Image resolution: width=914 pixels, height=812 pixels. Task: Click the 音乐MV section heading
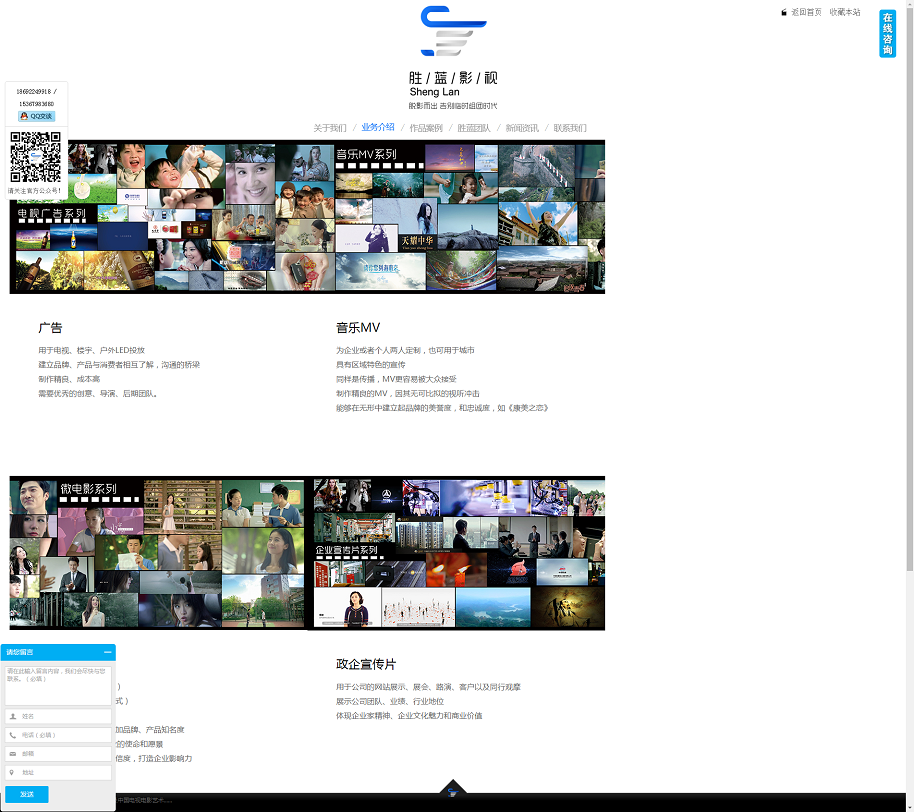(x=358, y=328)
